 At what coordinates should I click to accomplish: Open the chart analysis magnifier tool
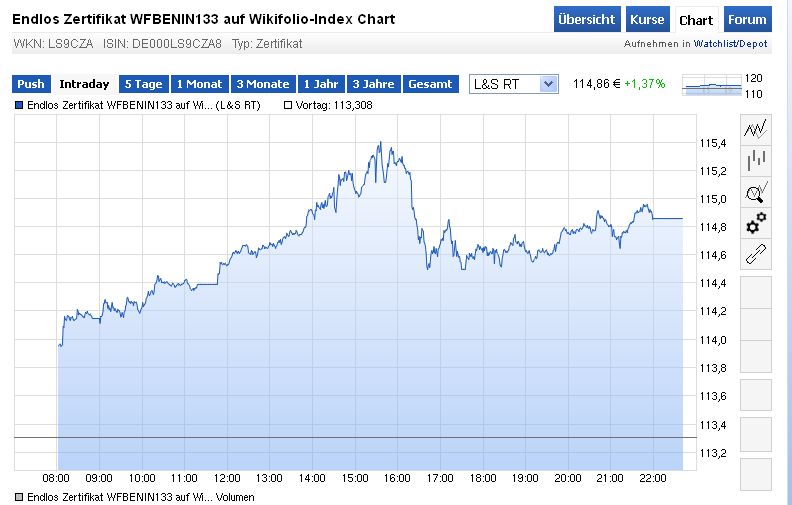[756, 191]
